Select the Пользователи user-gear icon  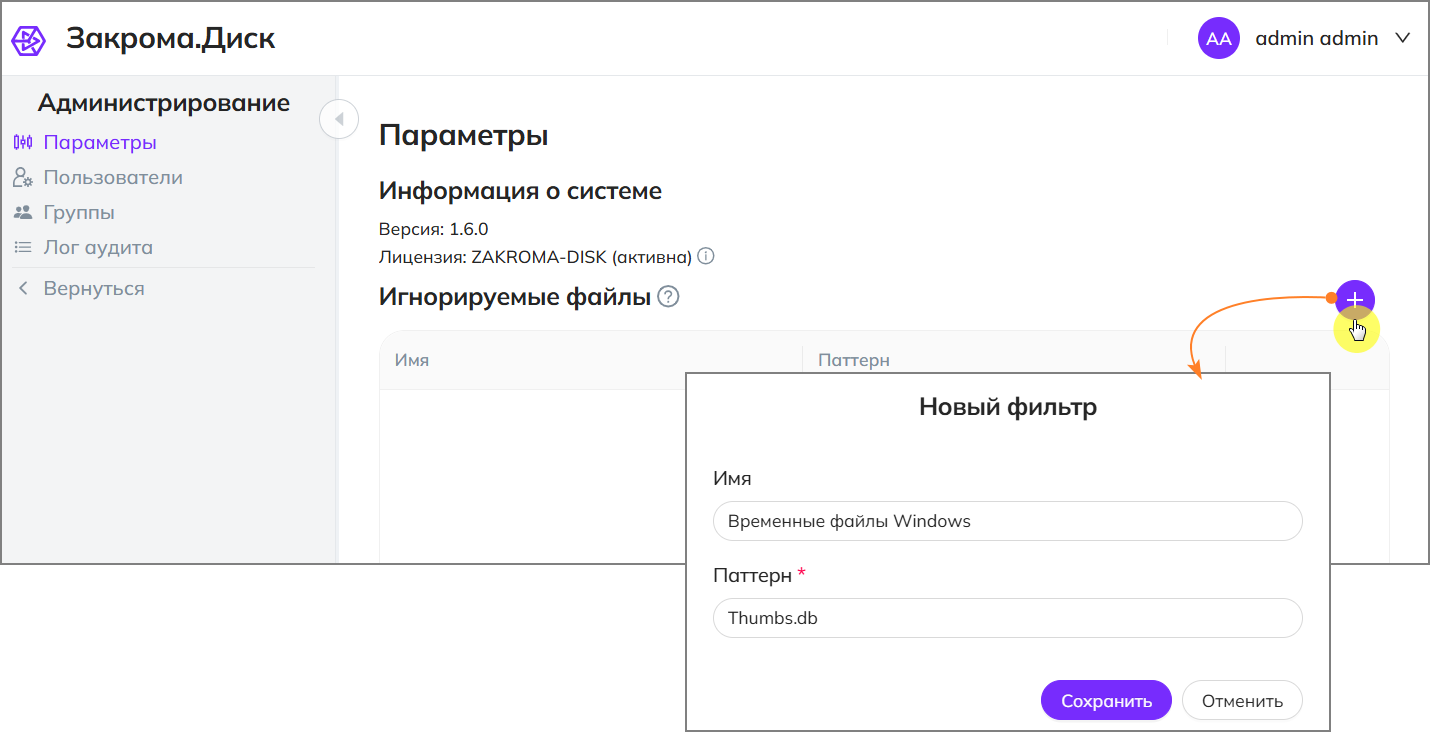23,178
